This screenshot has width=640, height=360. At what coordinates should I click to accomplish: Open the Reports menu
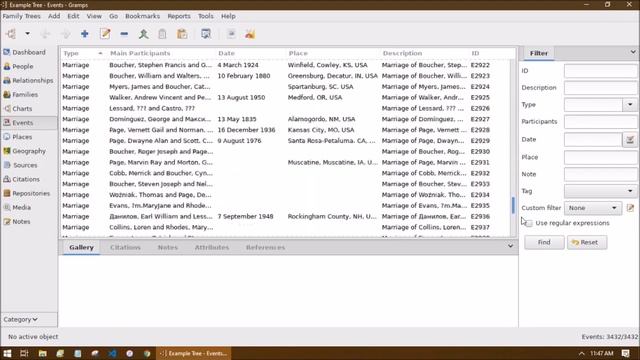pyautogui.click(x=179, y=16)
